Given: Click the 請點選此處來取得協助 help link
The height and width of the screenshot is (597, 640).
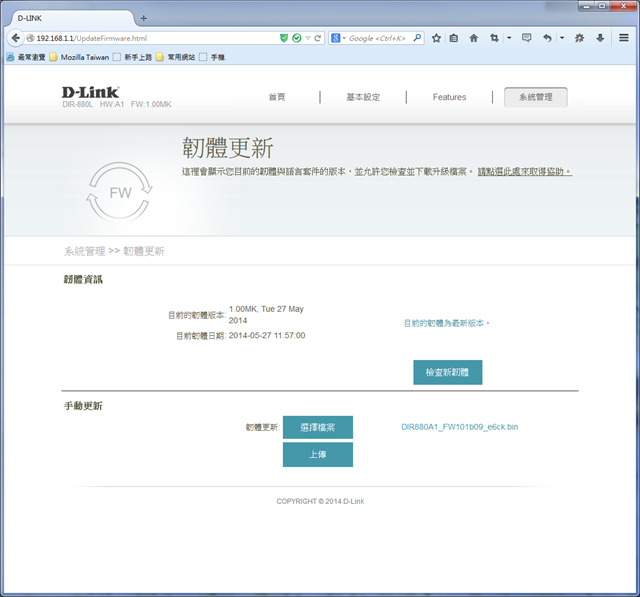Looking at the screenshot, I should pyautogui.click(x=525, y=172).
